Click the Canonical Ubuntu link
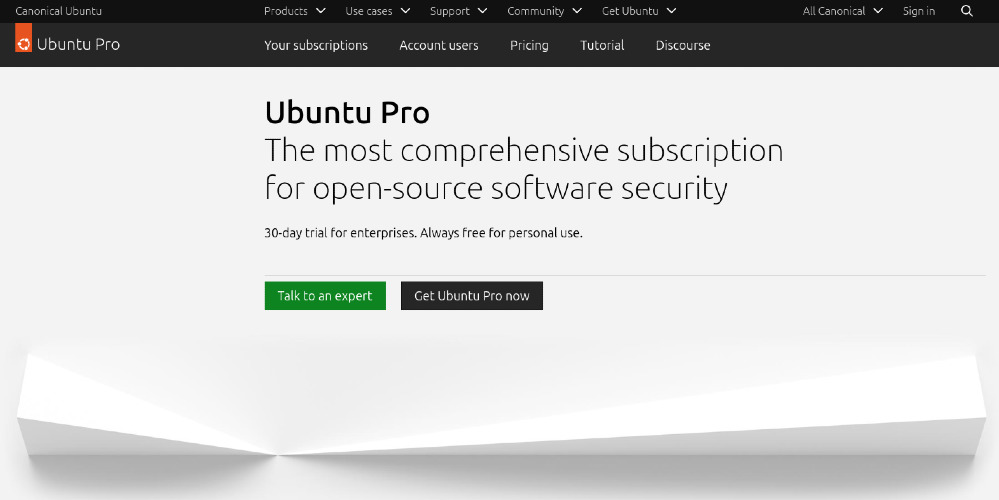This screenshot has height=500, width=999. point(59,11)
